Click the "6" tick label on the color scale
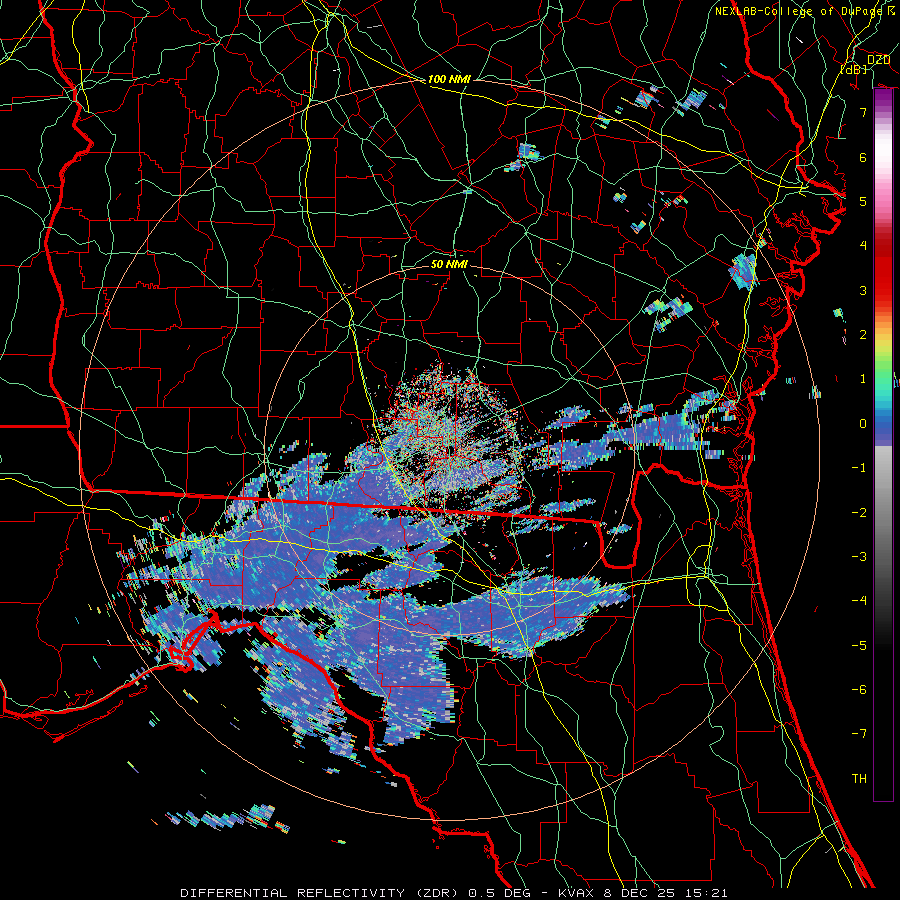 pyautogui.click(x=863, y=157)
